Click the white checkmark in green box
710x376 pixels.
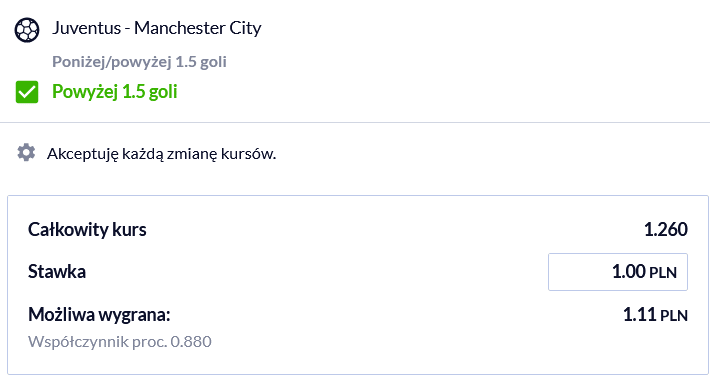coord(27,92)
